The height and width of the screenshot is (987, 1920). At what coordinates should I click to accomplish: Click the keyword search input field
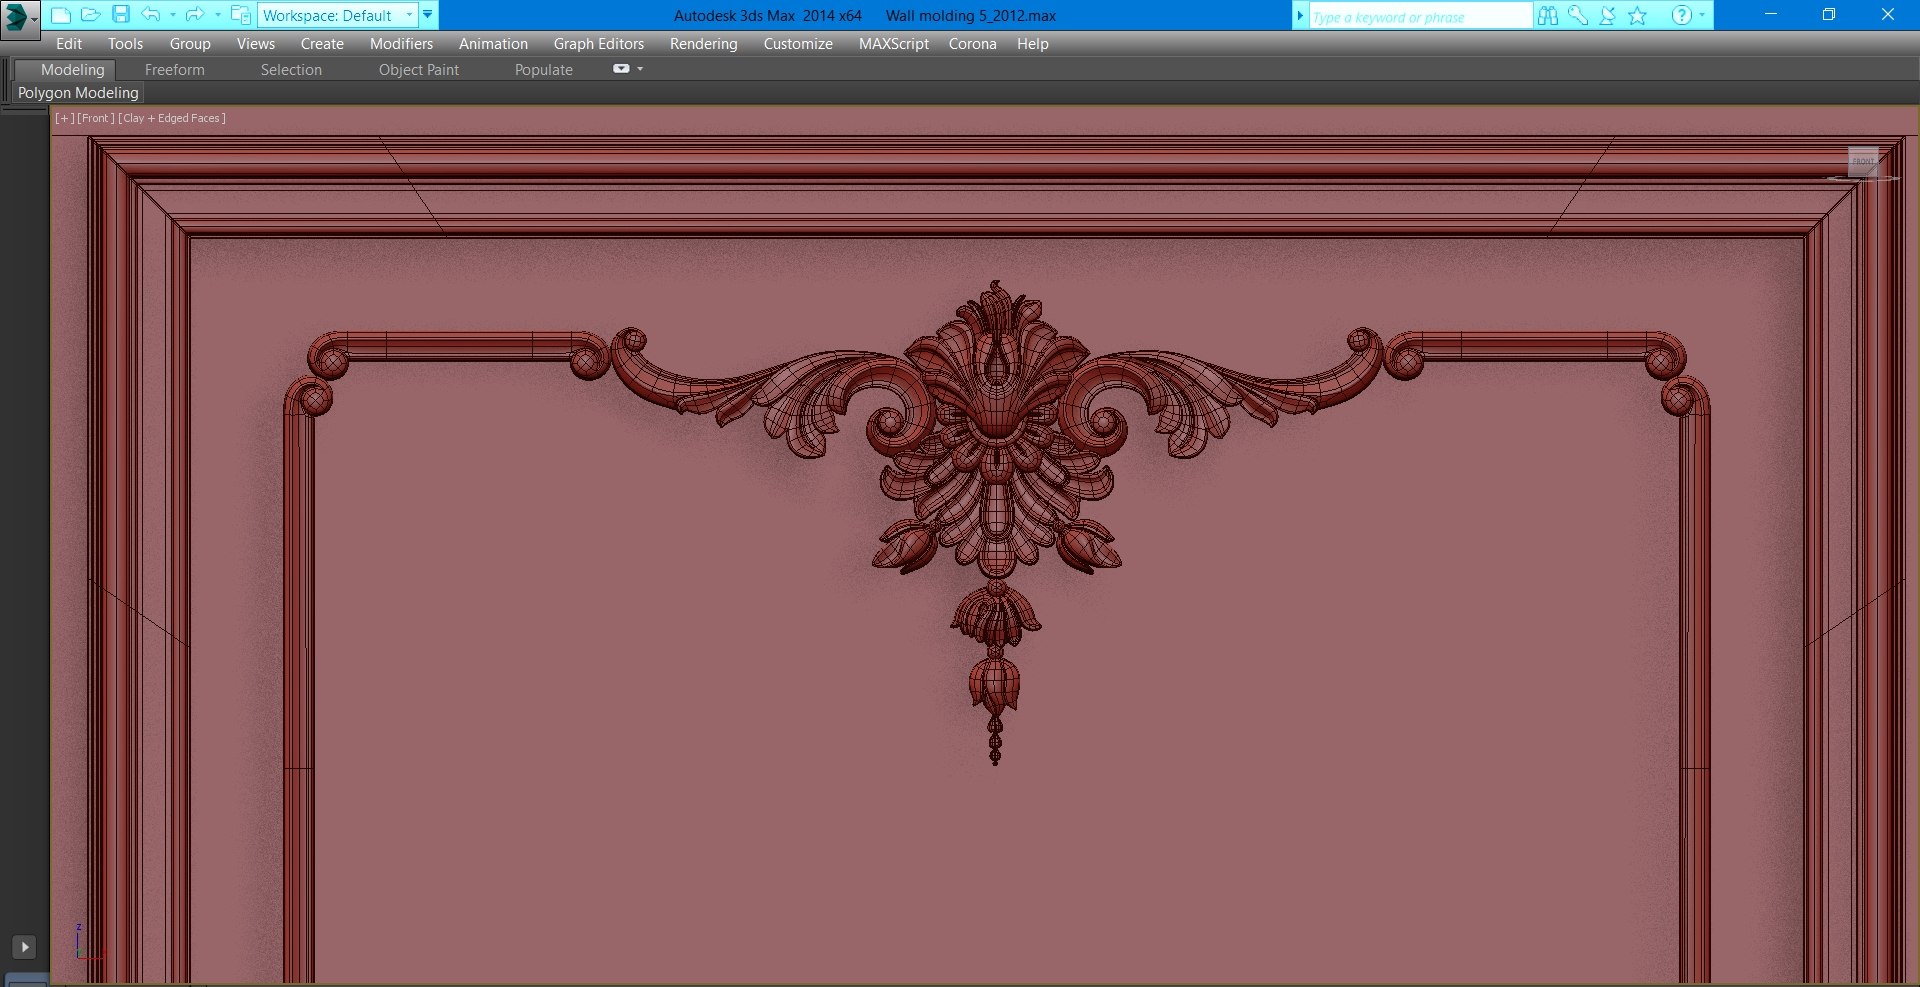tap(1420, 16)
